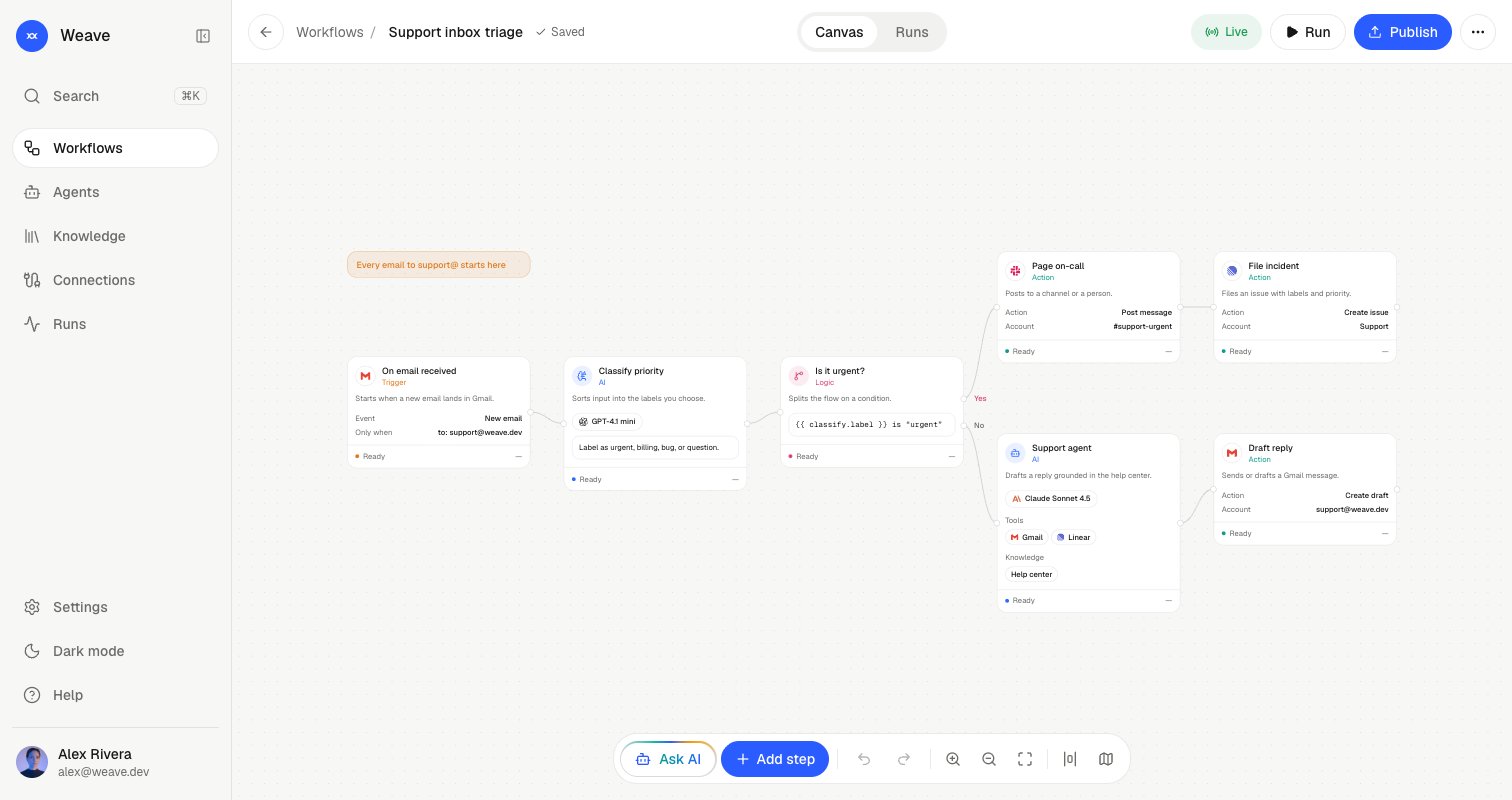Click the Slack icon on Page on-call
The width and height of the screenshot is (1512, 800).
pyautogui.click(x=1015, y=271)
